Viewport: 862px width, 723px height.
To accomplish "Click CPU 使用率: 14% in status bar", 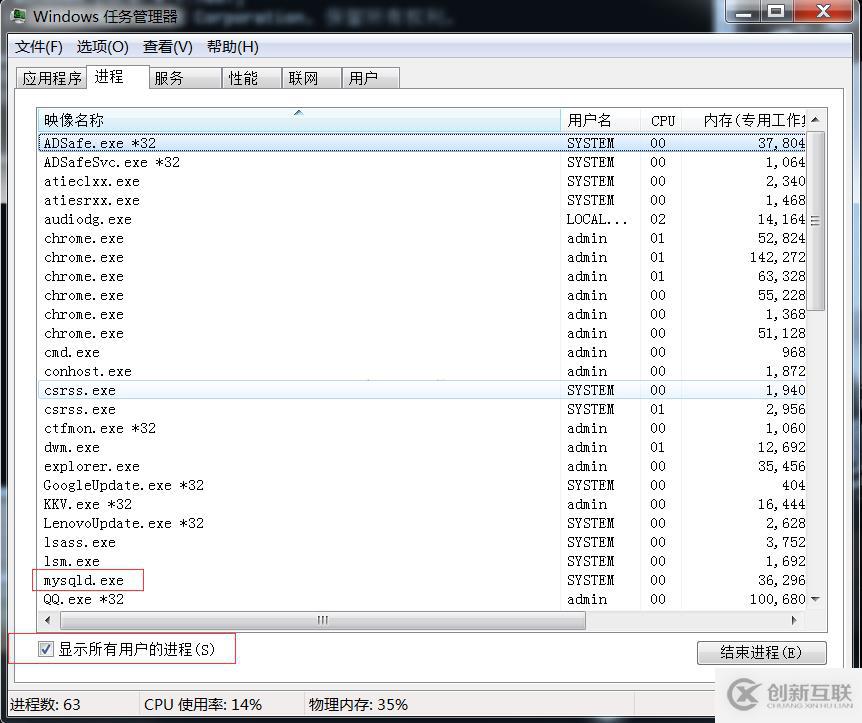I will tap(203, 705).
